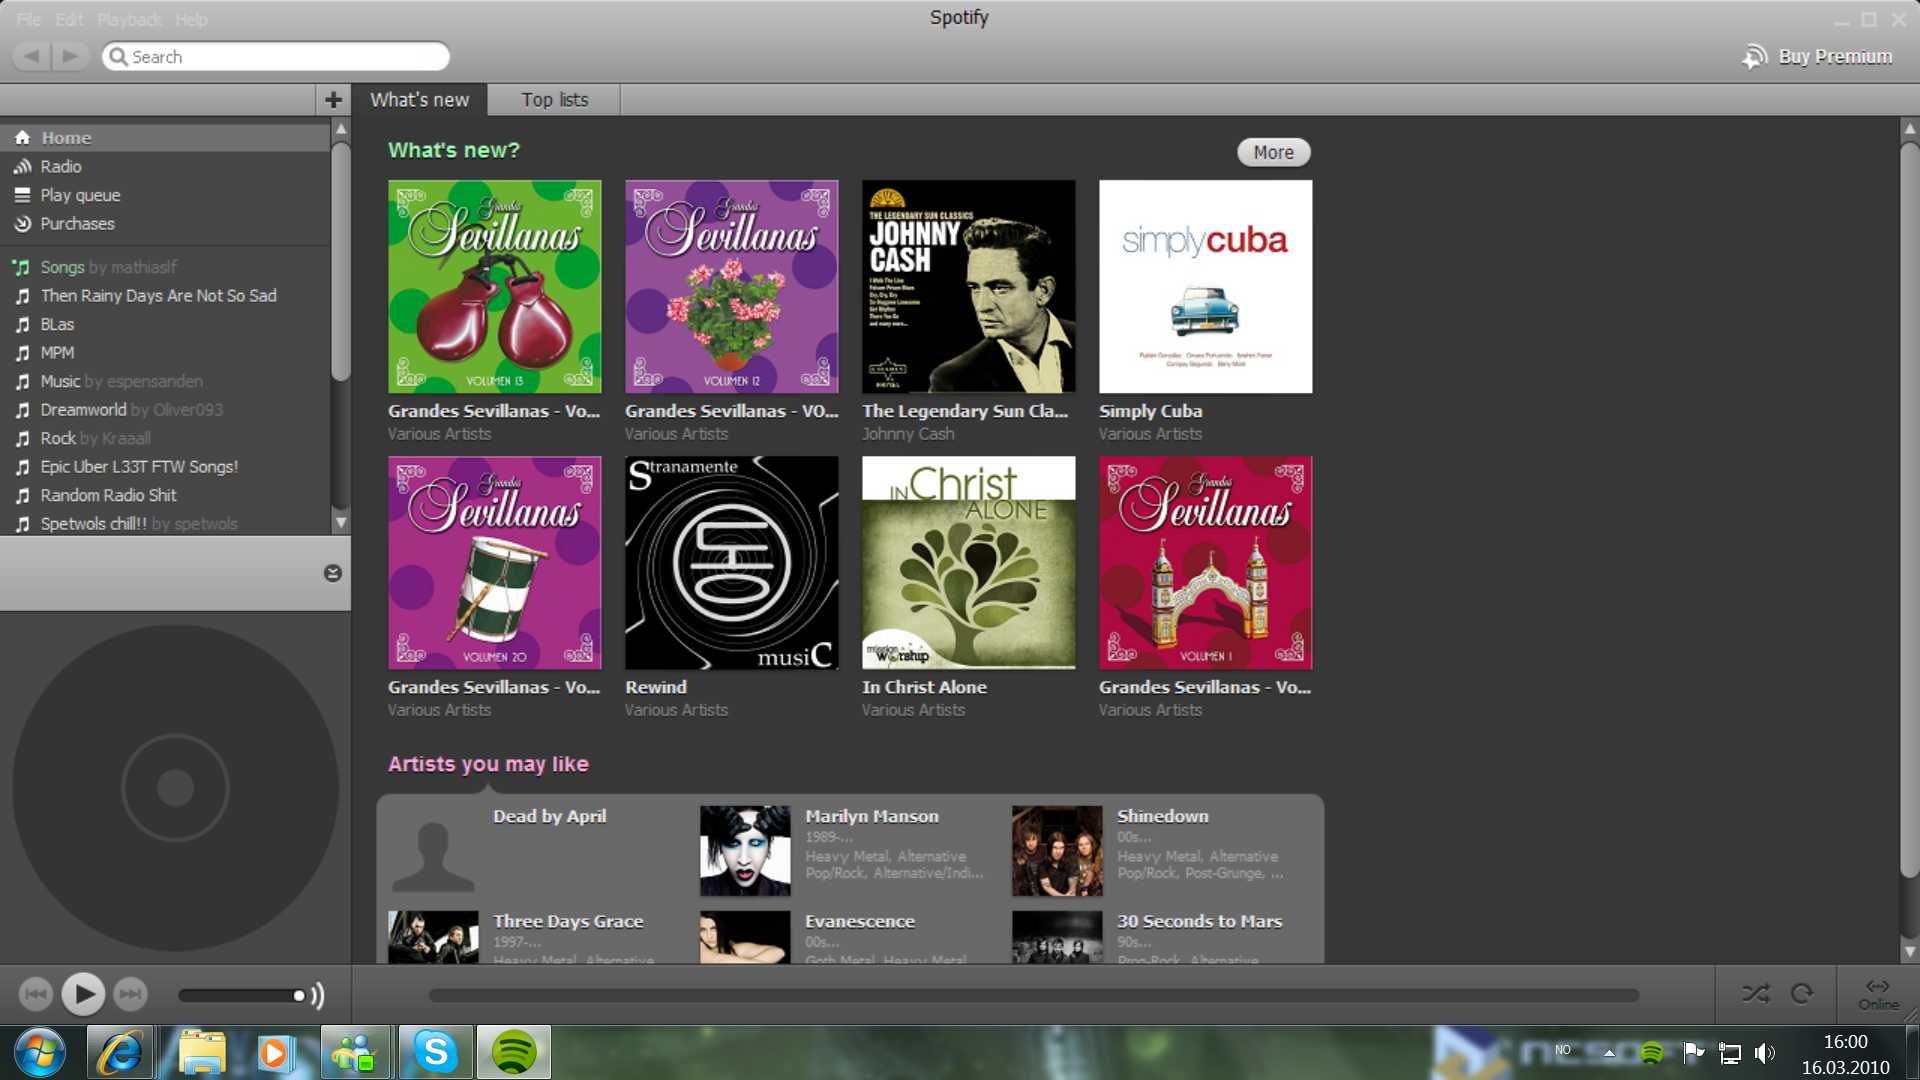This screenshot has width=1920, height=1080.
Task: Select 'Dreamworld by Oliver093' playlist
Action: 165,410
